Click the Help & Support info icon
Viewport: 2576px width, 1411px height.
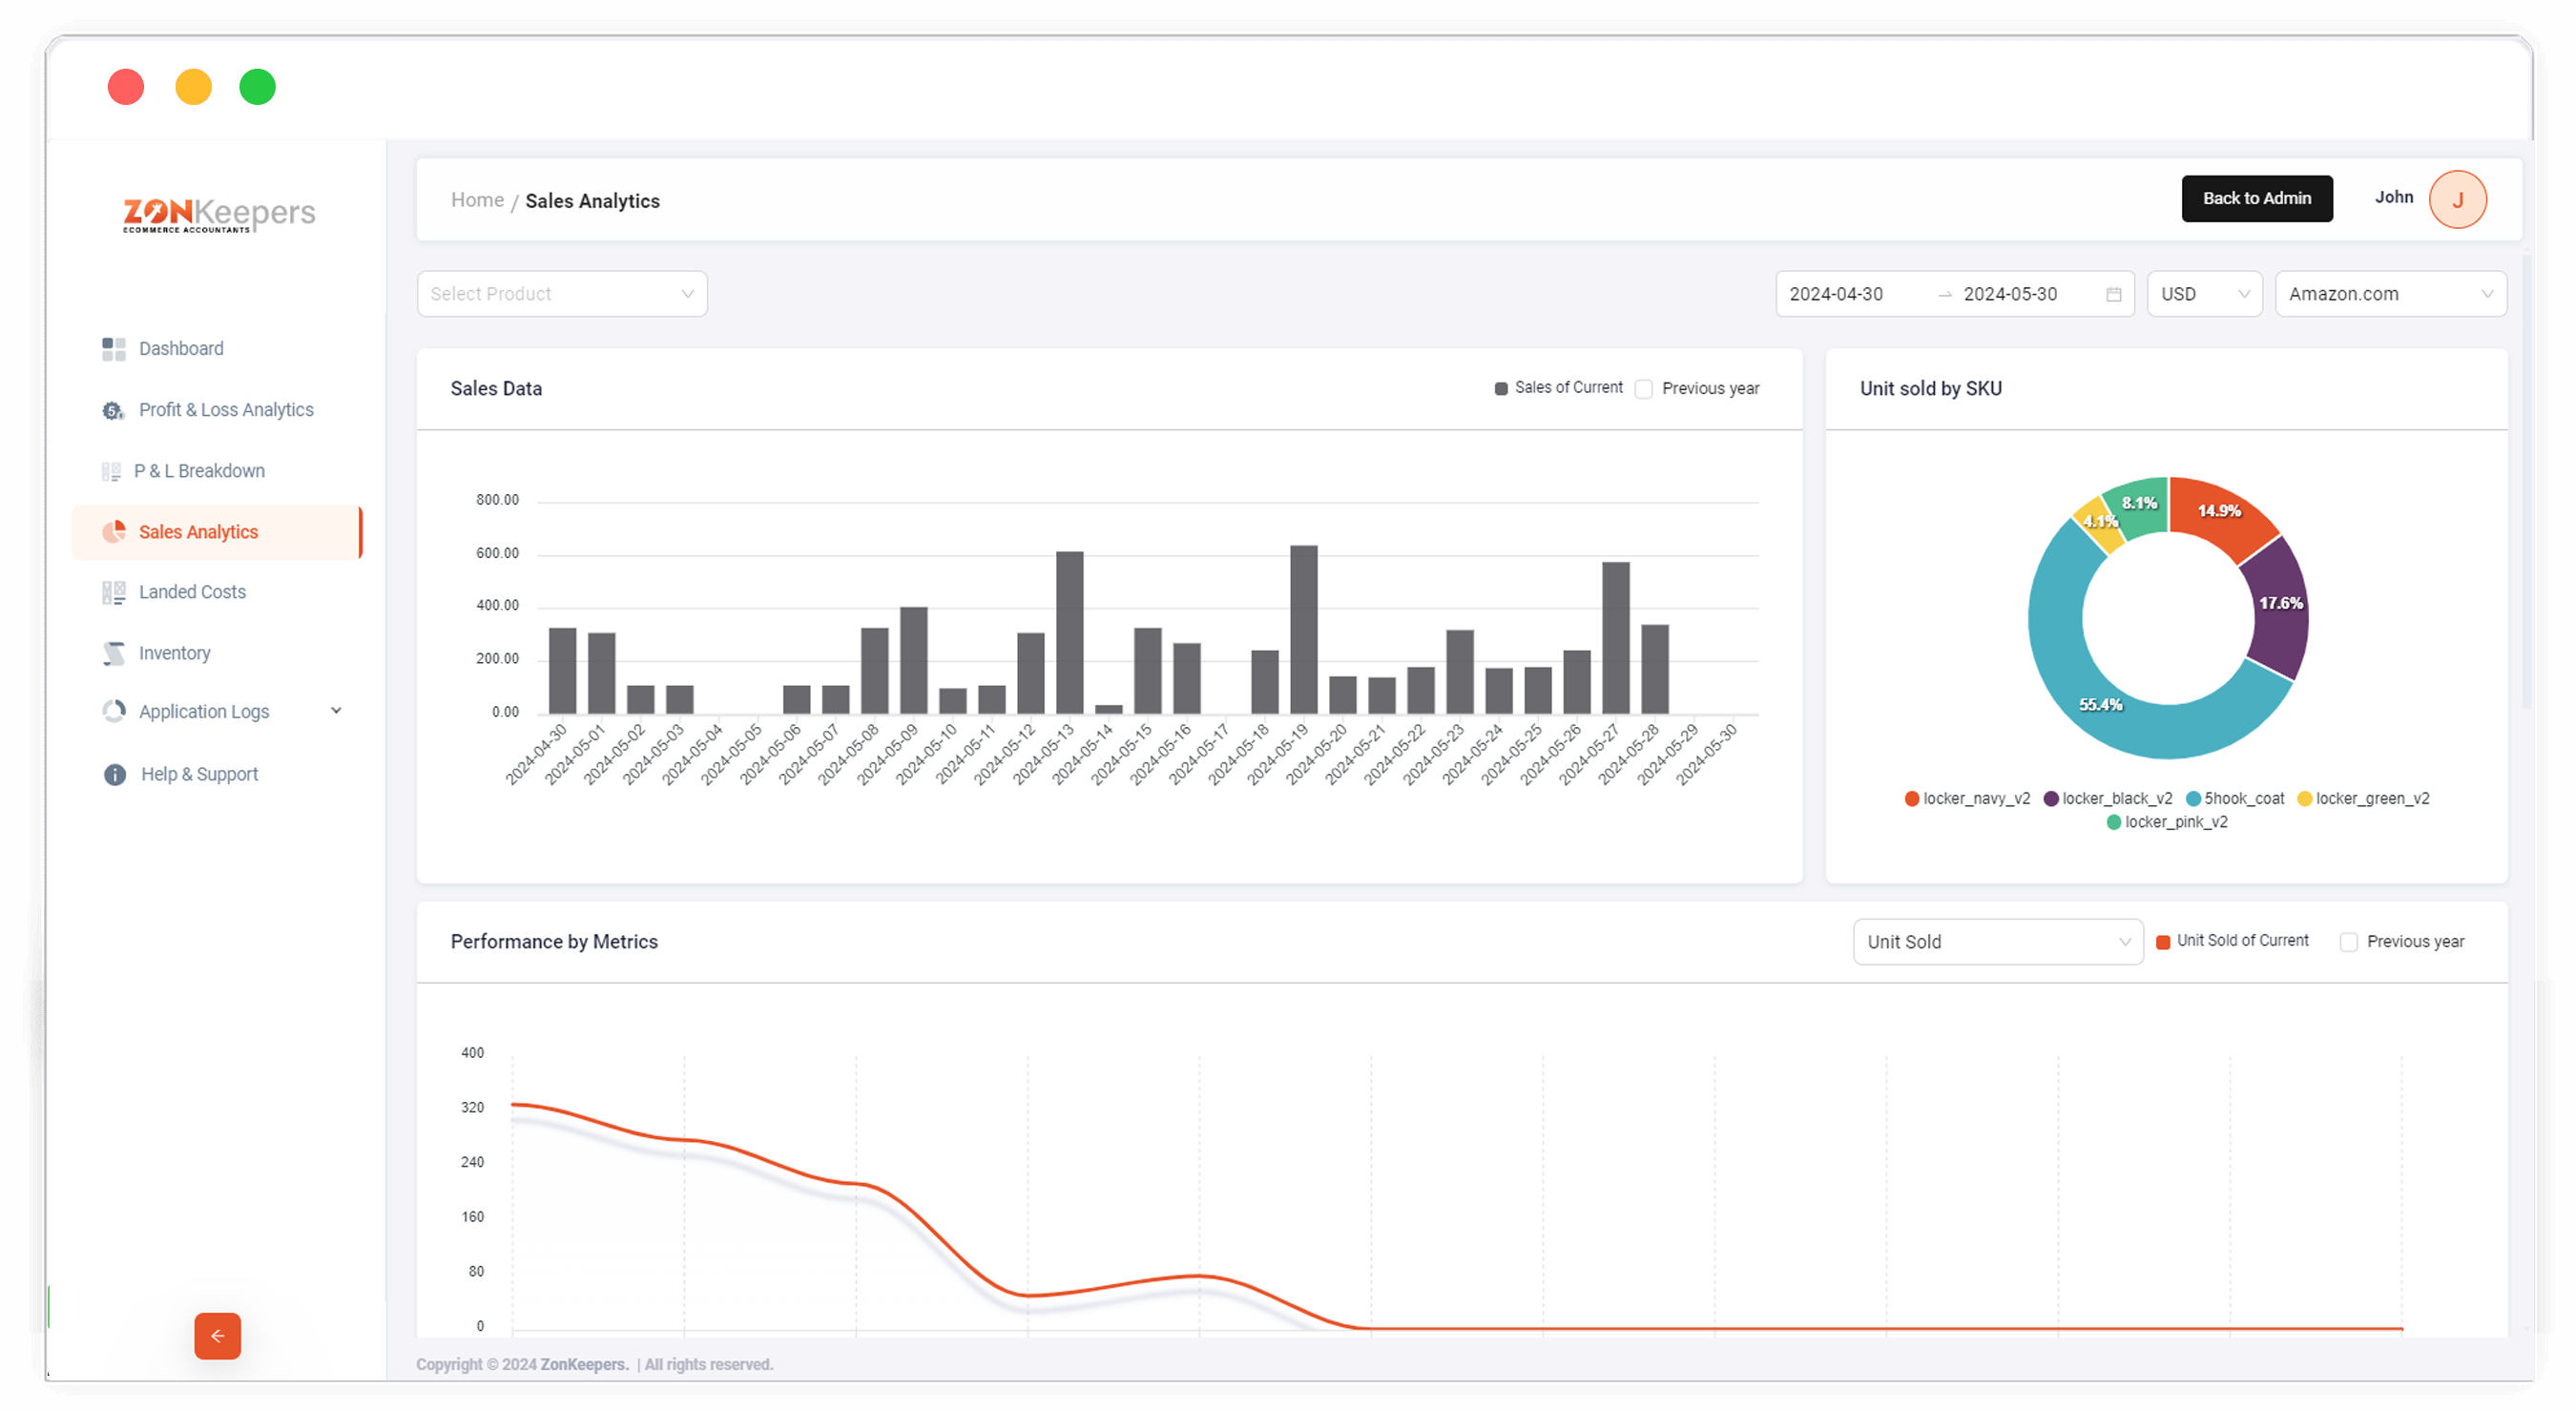[x=115, y=774]
